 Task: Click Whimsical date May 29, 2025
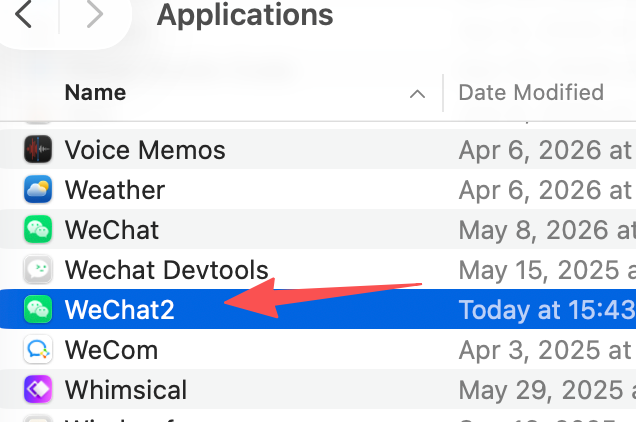547,390
